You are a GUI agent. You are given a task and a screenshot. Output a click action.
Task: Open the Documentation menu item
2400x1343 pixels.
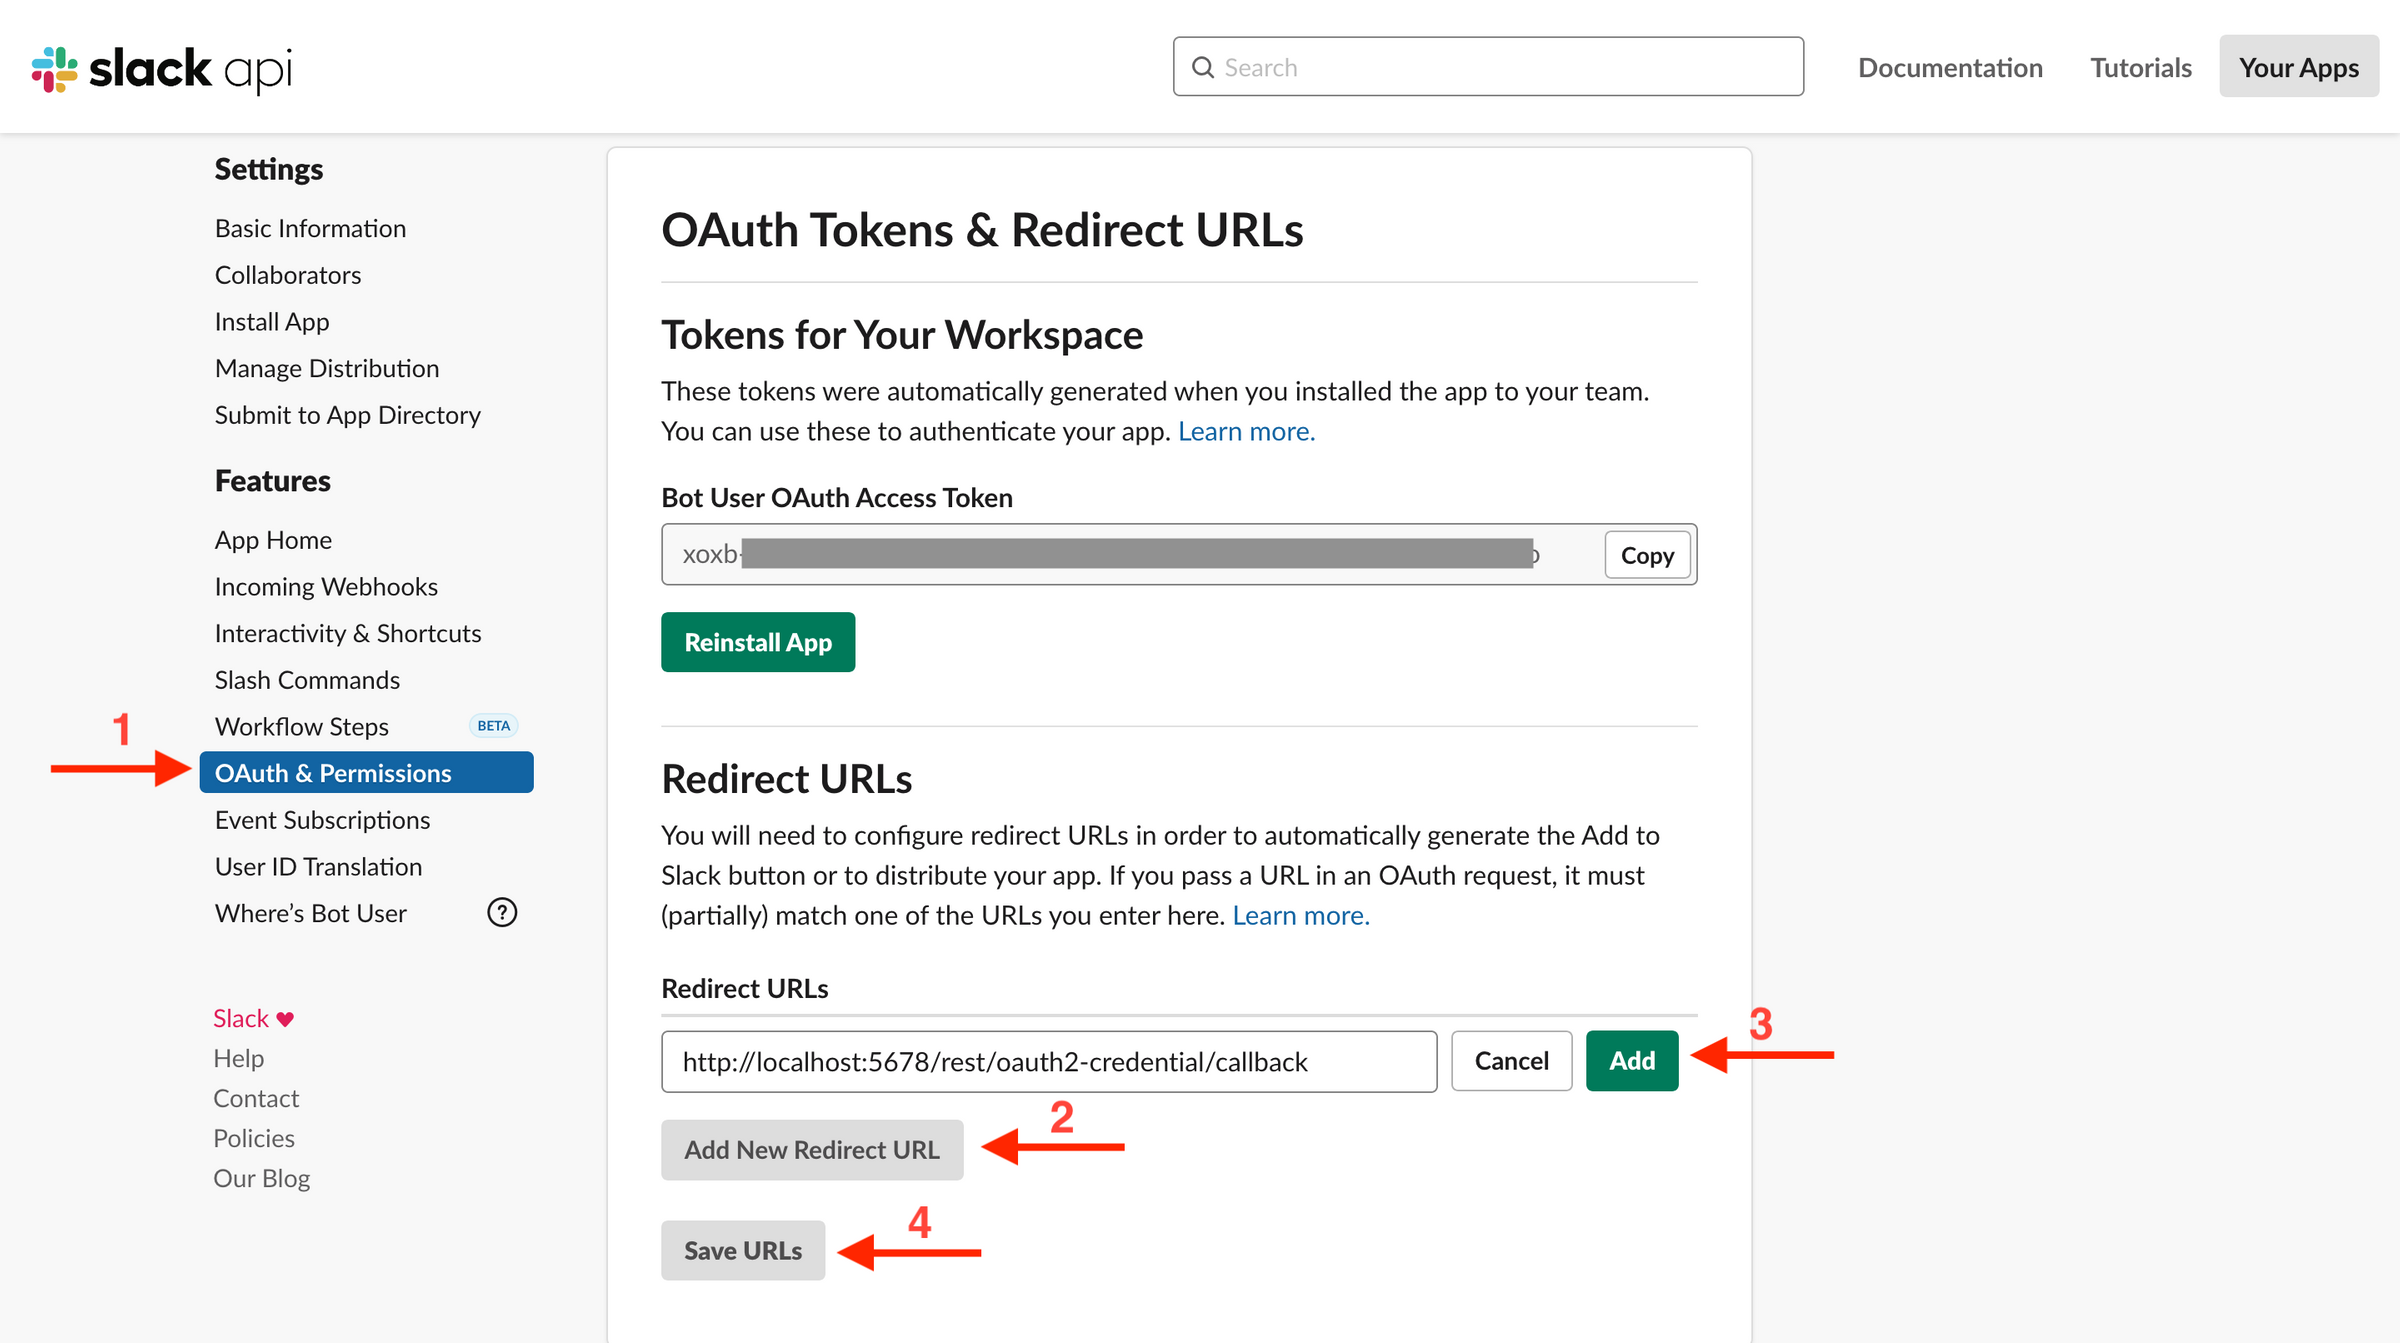coord(1950,66)
